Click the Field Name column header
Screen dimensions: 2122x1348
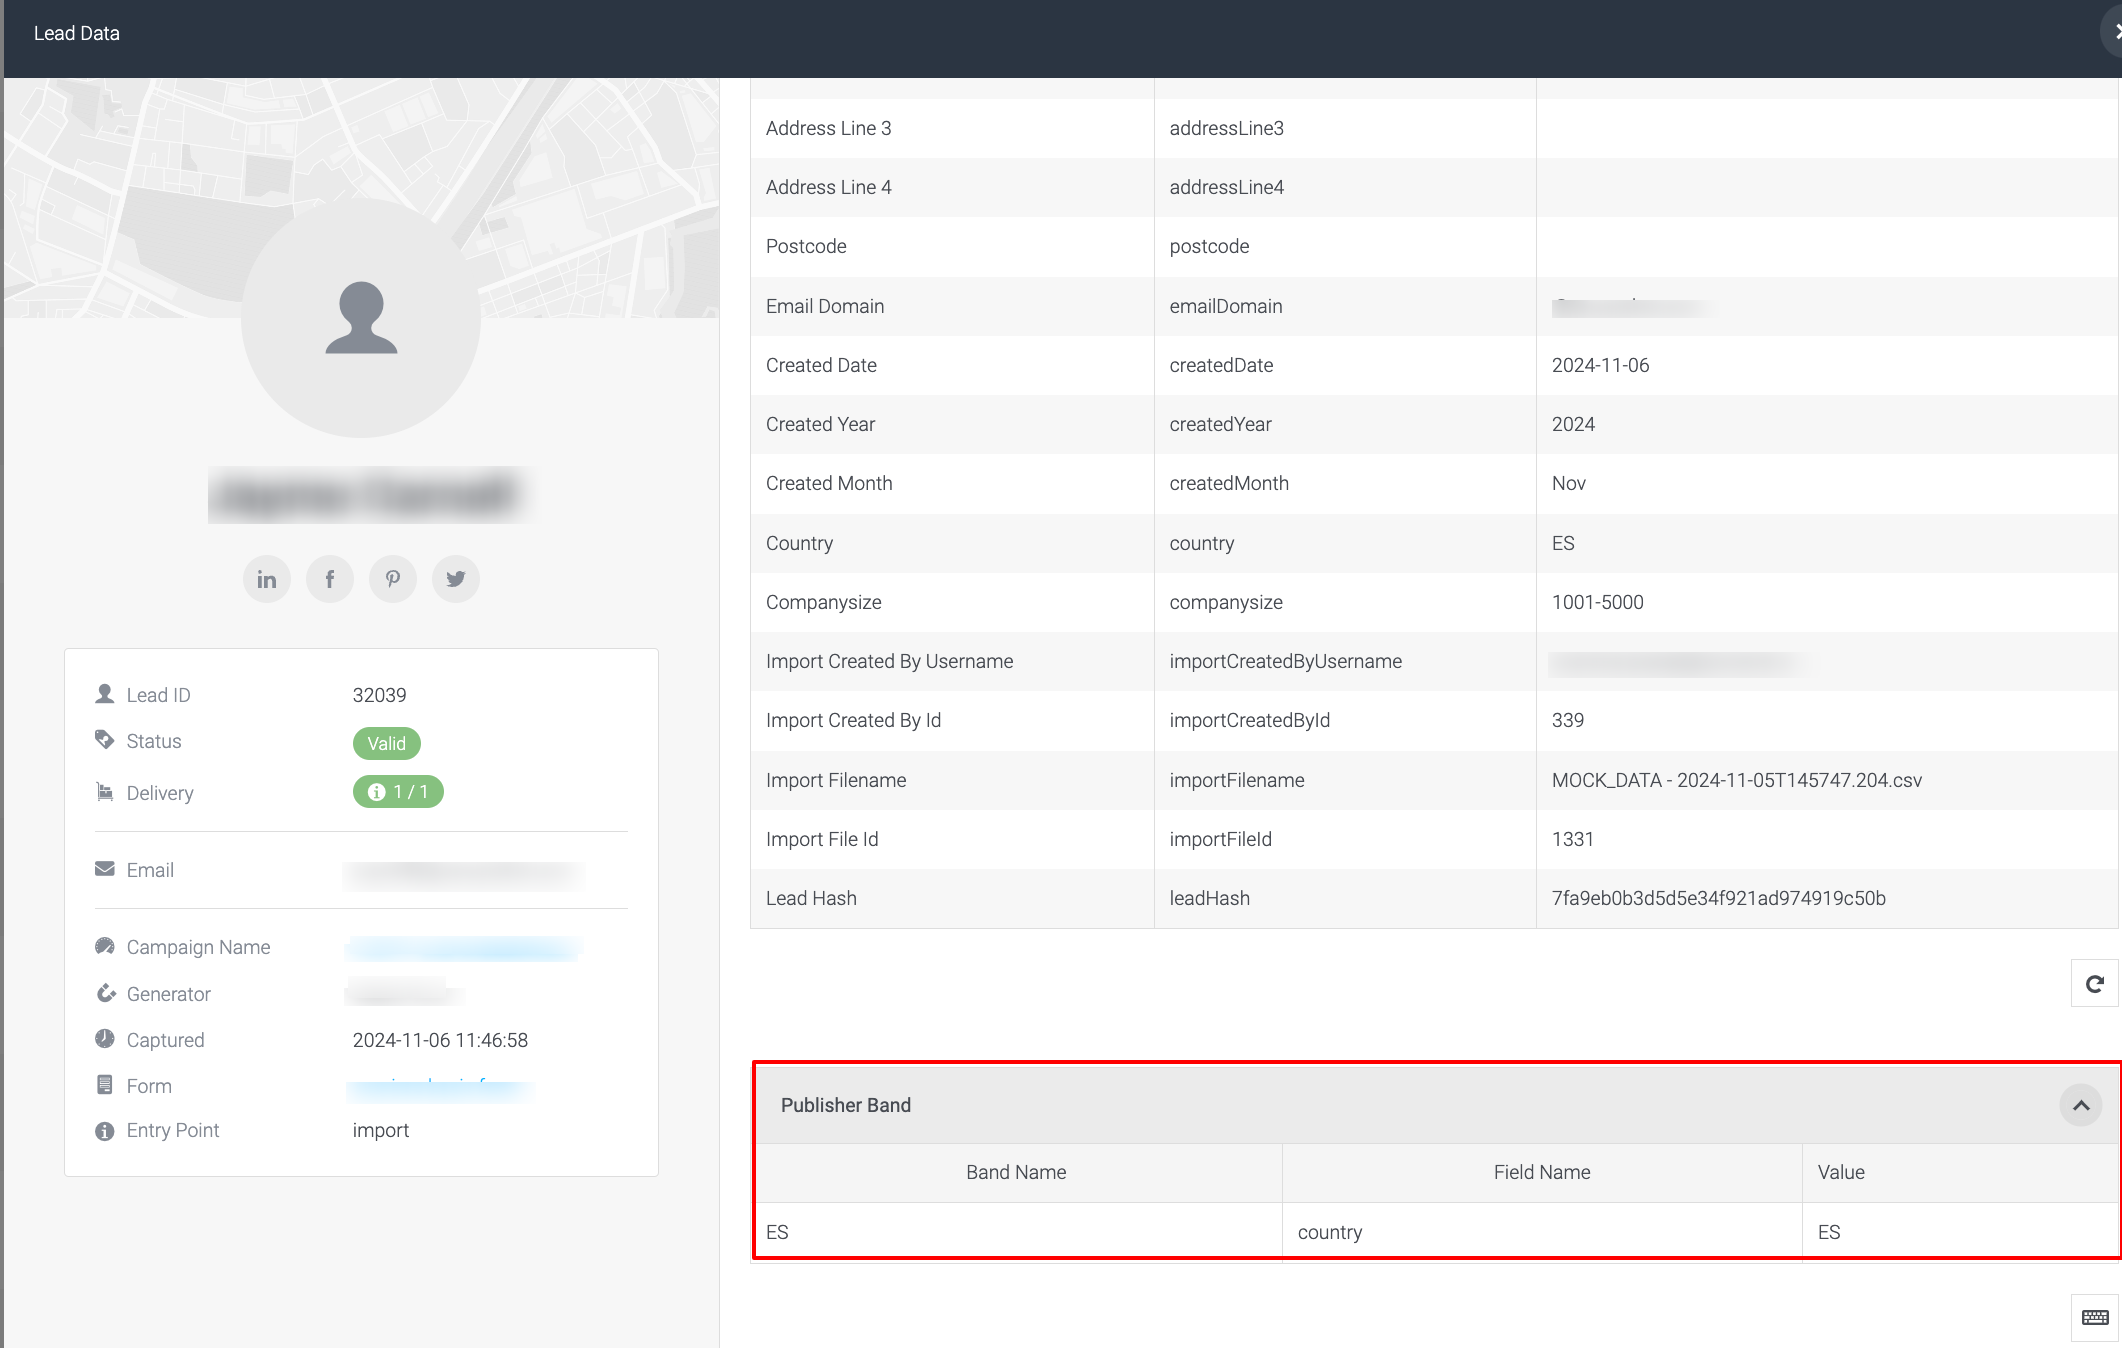tap(1542, 1172)
